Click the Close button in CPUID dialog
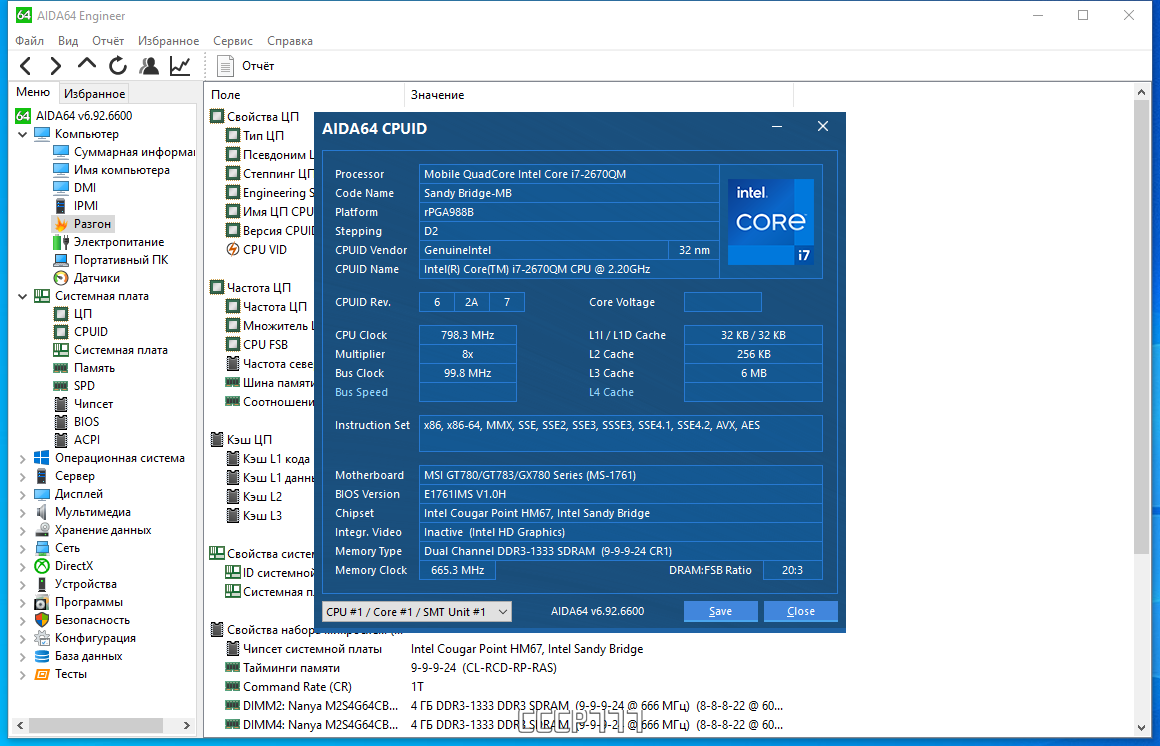Image resolution: width=1160 pixels, height=746 pixels. (800, 611)
